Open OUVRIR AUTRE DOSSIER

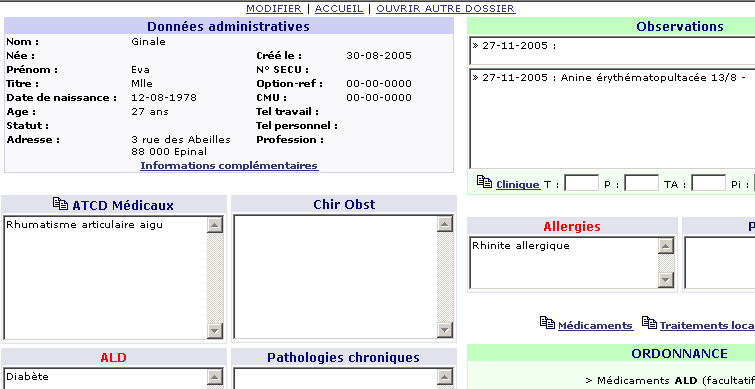(x=446, y=9)
